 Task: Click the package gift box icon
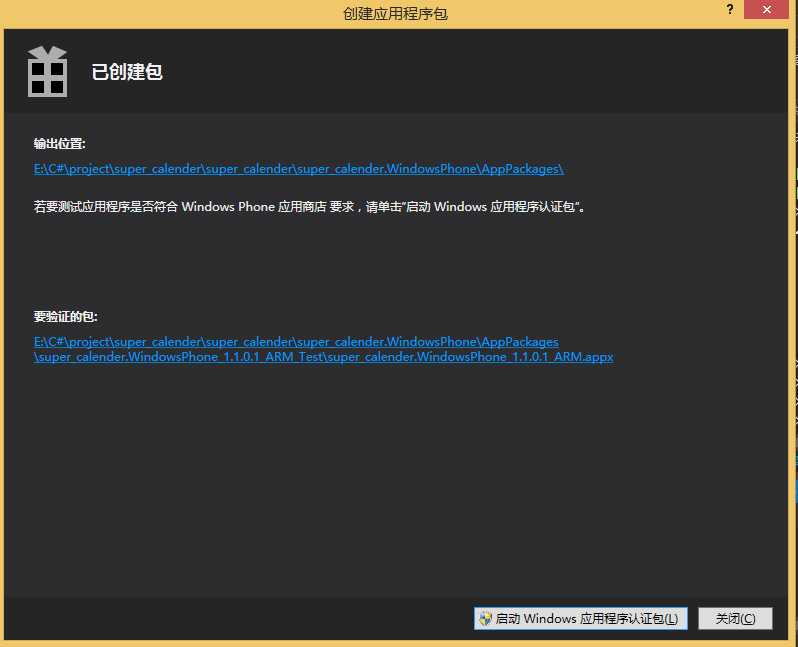[x=47, y=71]
